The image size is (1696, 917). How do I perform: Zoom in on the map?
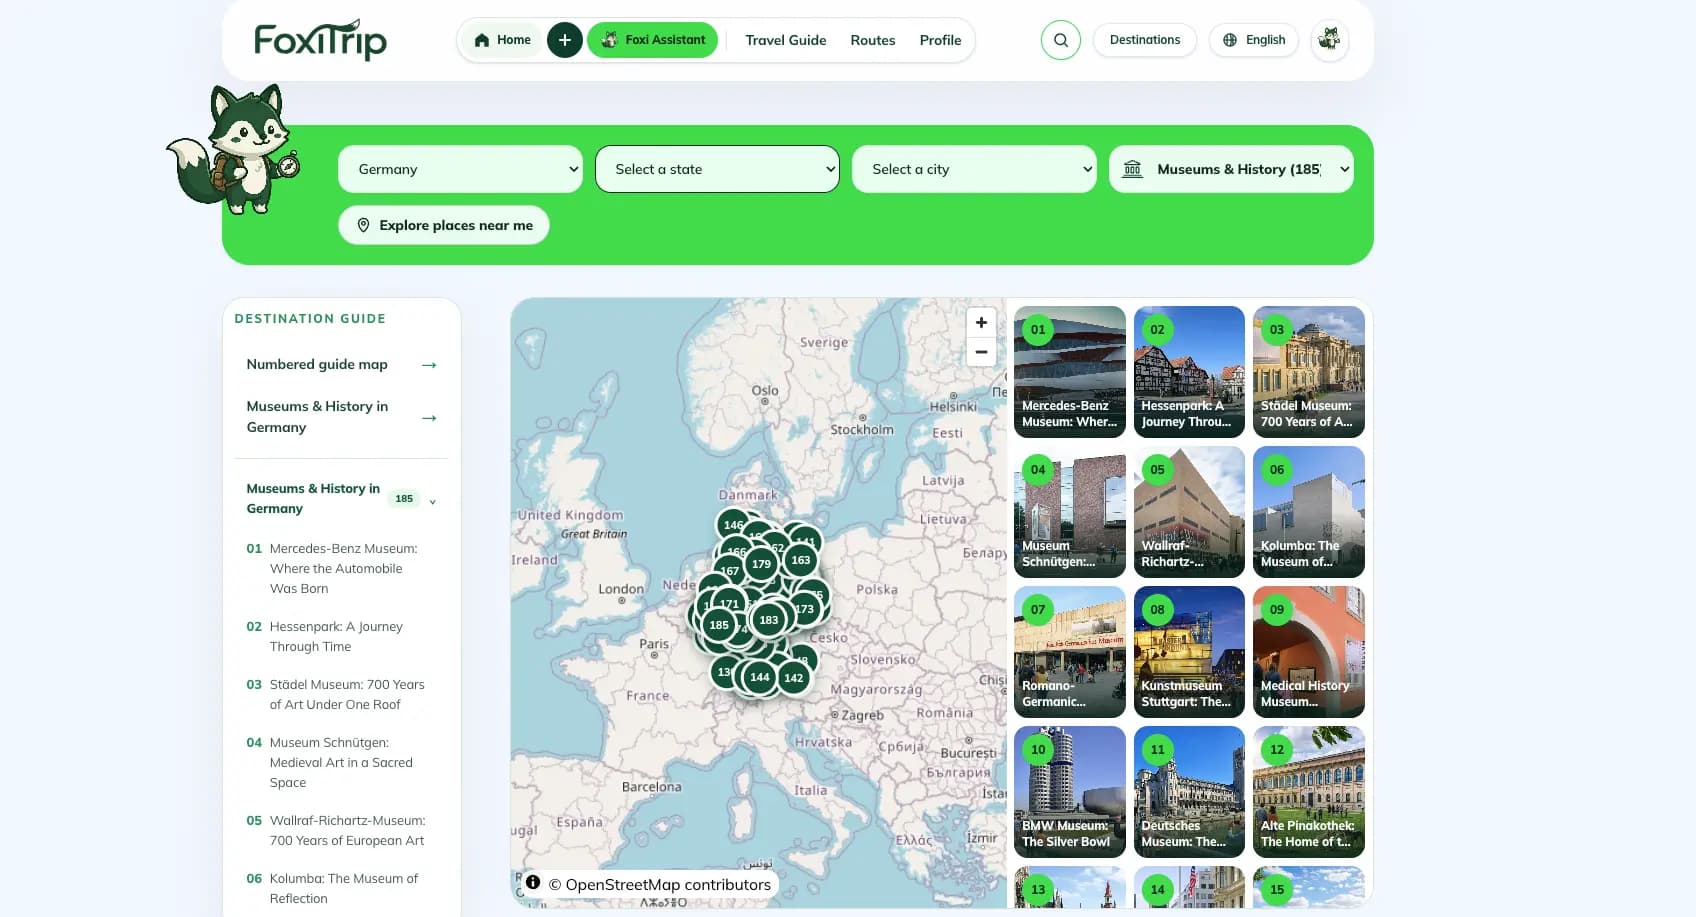pyautogui.click(x=981, y=322)
